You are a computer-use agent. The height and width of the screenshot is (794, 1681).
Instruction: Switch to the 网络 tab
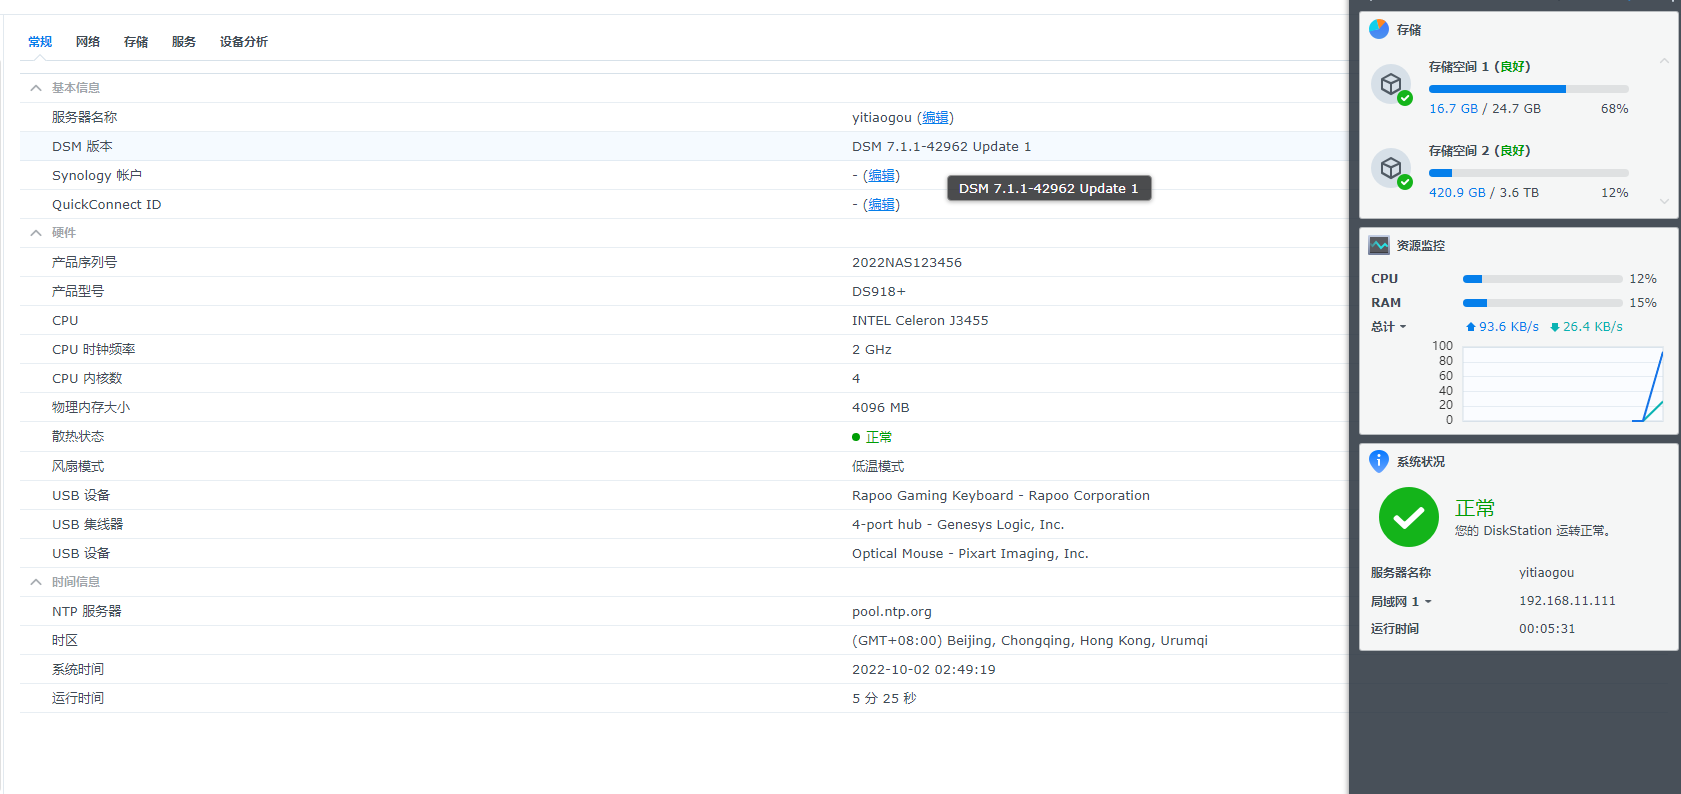pyautogui.click(x=88, y=42)
